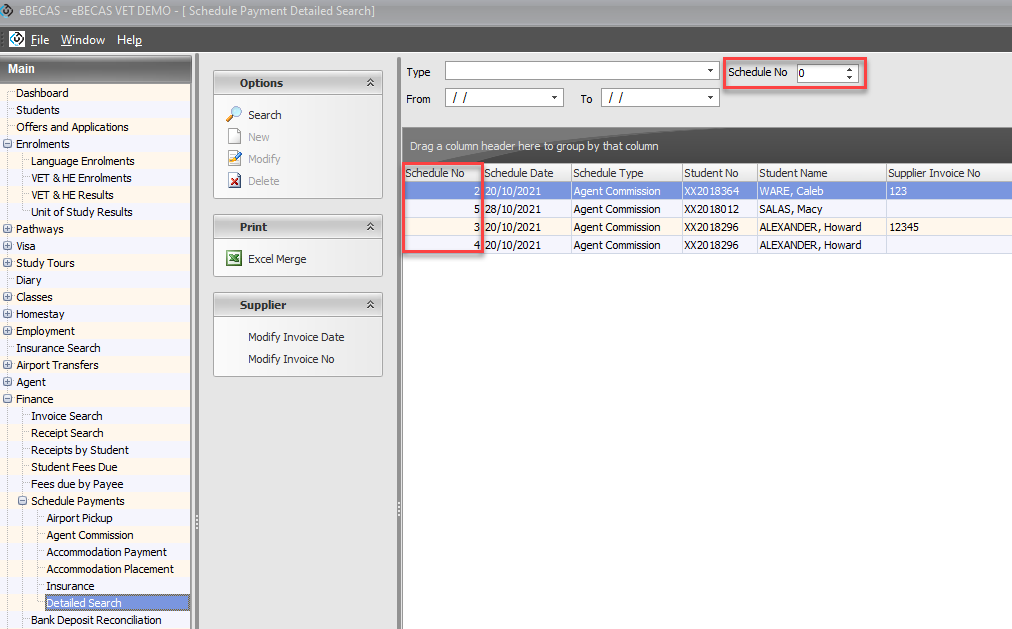Screen dimensions: 1012x629
Task: Open the From date picker dropdown
Action: [556, 98]
